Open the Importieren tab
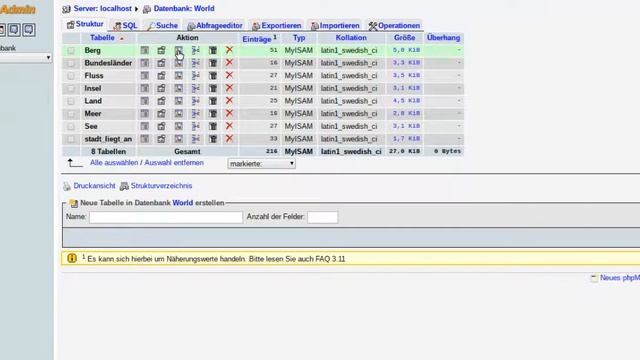 click(x=335, y=25)
